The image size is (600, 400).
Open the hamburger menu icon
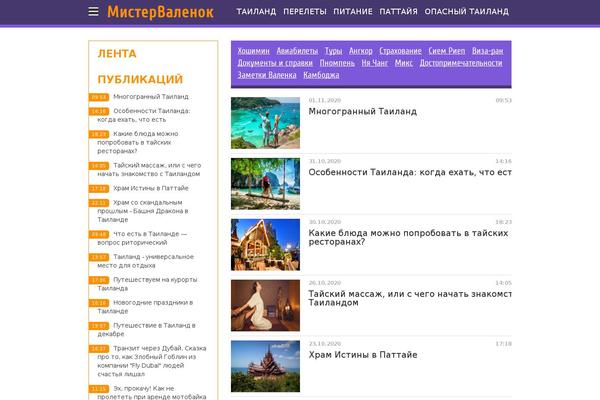pyautogui.click(x=93, y=11)
